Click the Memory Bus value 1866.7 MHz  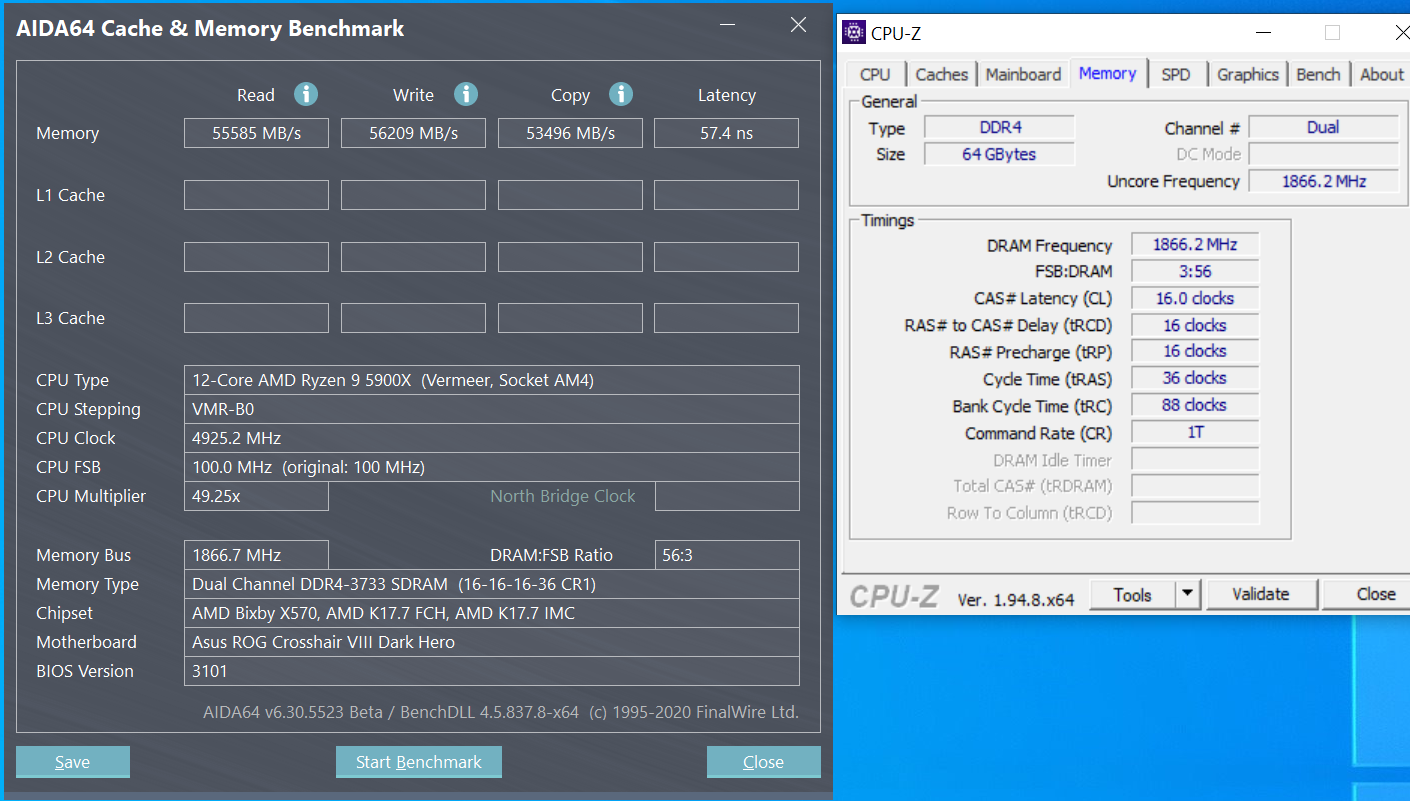[x=256, y=555]
